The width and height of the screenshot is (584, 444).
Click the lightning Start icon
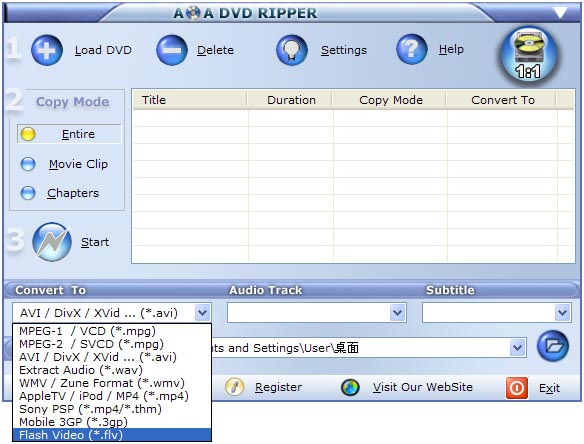pyautogui.click(x=52, y=242)
